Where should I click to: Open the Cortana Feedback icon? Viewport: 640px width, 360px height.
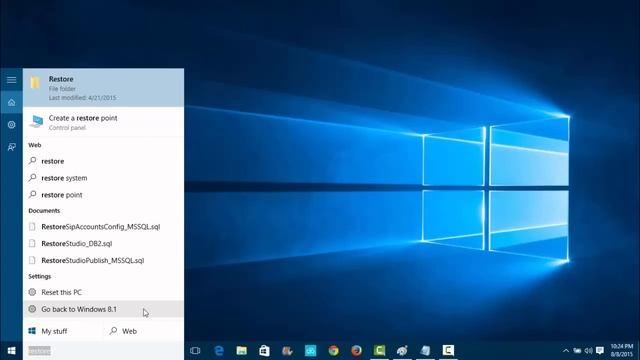click(x=11, y=147)
